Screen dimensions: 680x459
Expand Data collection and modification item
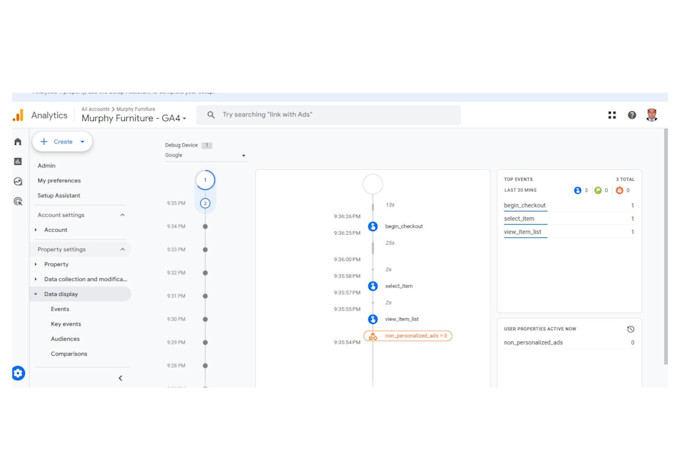coord(36,279)
